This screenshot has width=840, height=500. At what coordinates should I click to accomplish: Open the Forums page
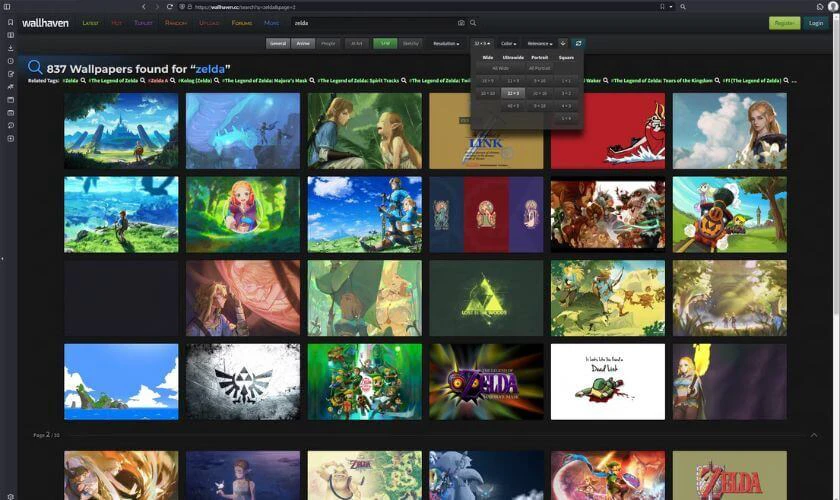pyautogui.click(x=242, y=23)
